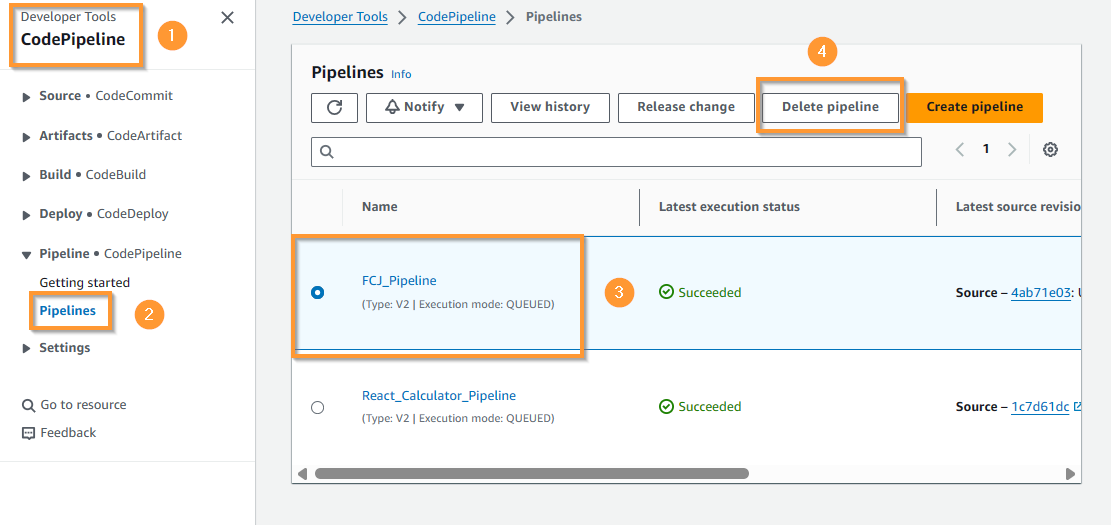Select the FCJ_Pipeline radio button
Viewport: 1111px width, 525px height.
click(x=317, y=292)
